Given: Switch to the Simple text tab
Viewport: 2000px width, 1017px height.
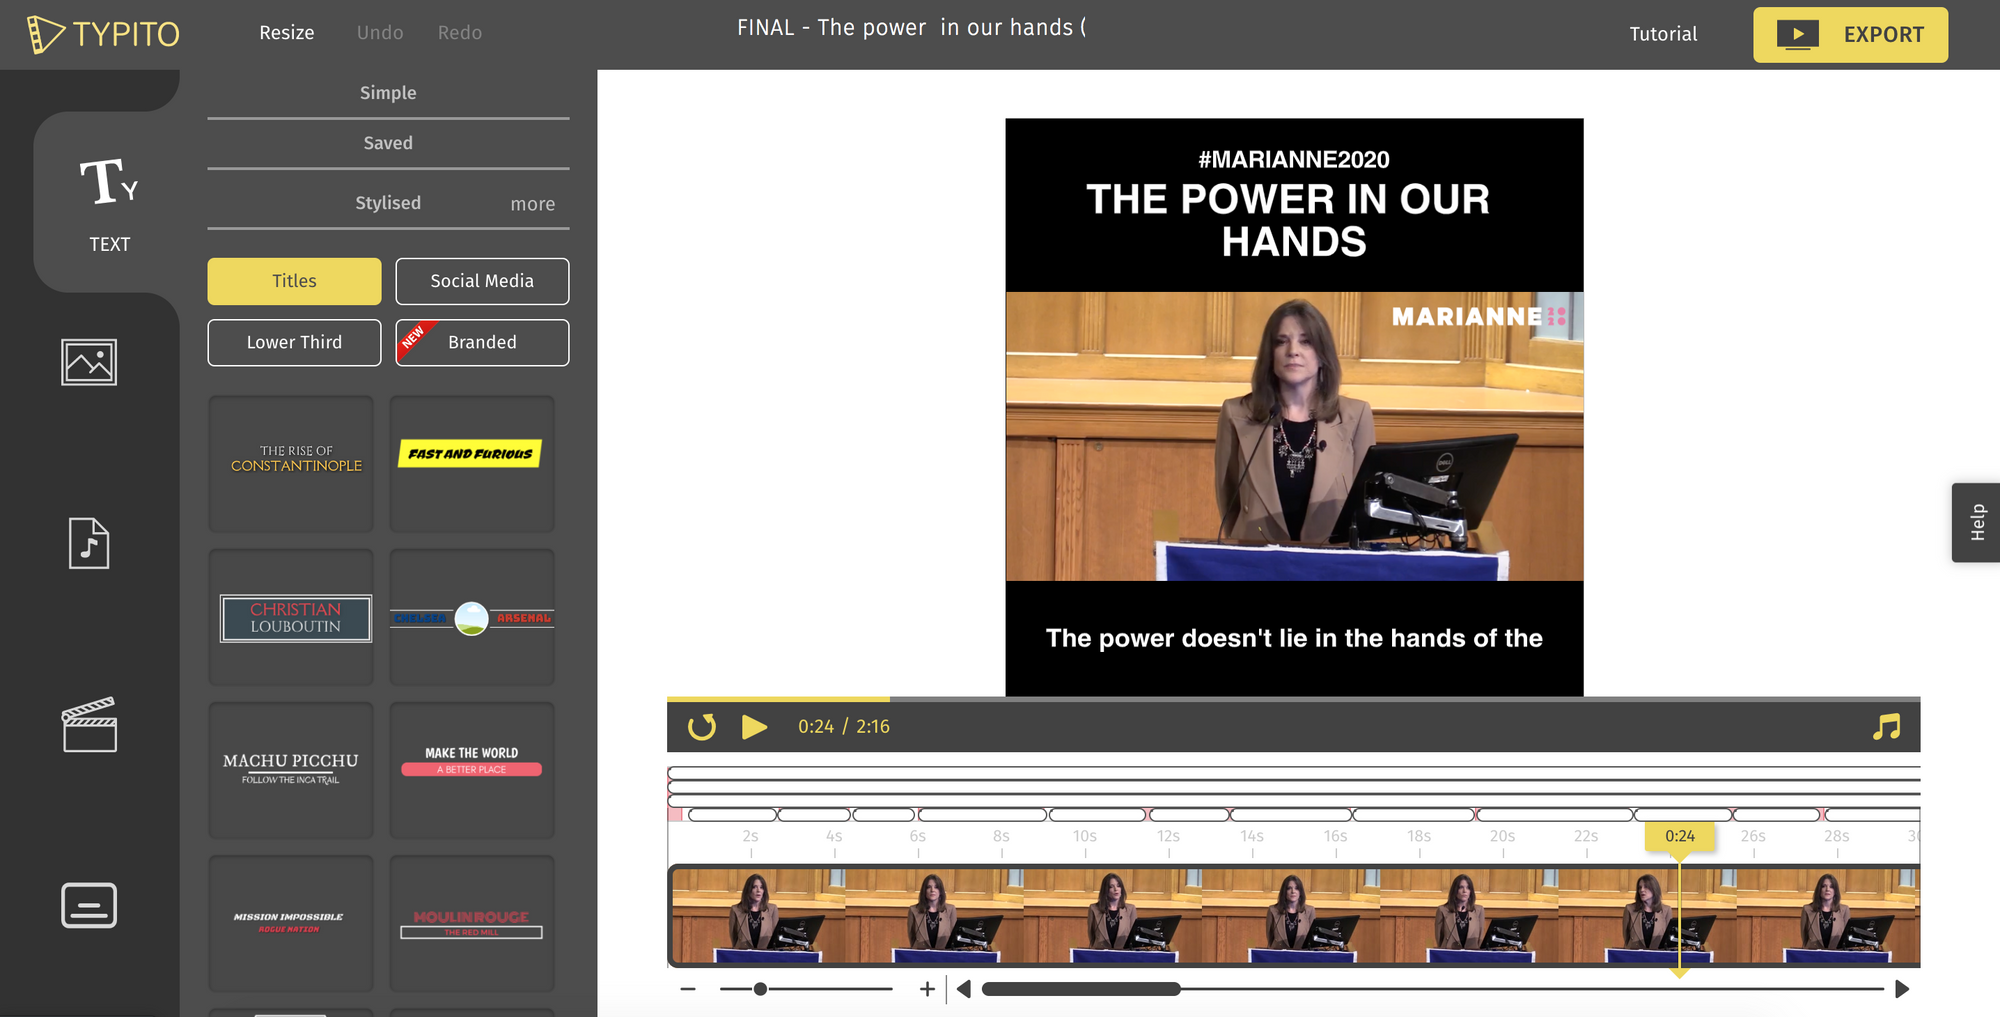Looking at the screenshot, I should [388, 93].
